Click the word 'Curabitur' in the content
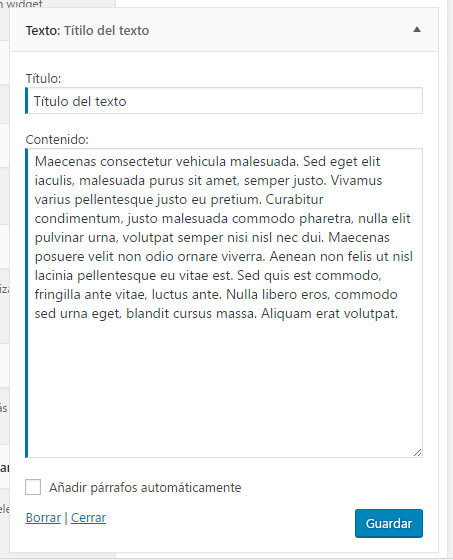The image size is (453, 560). (294, 199)
